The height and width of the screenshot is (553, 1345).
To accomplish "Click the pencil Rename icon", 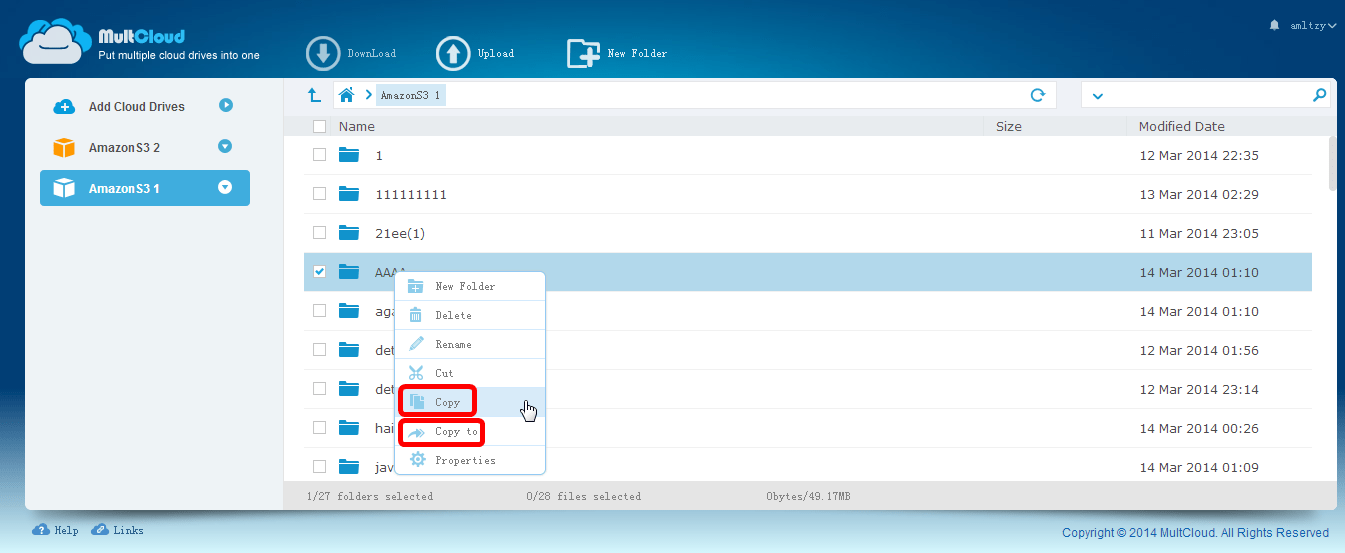I will [x=416, y=344].
